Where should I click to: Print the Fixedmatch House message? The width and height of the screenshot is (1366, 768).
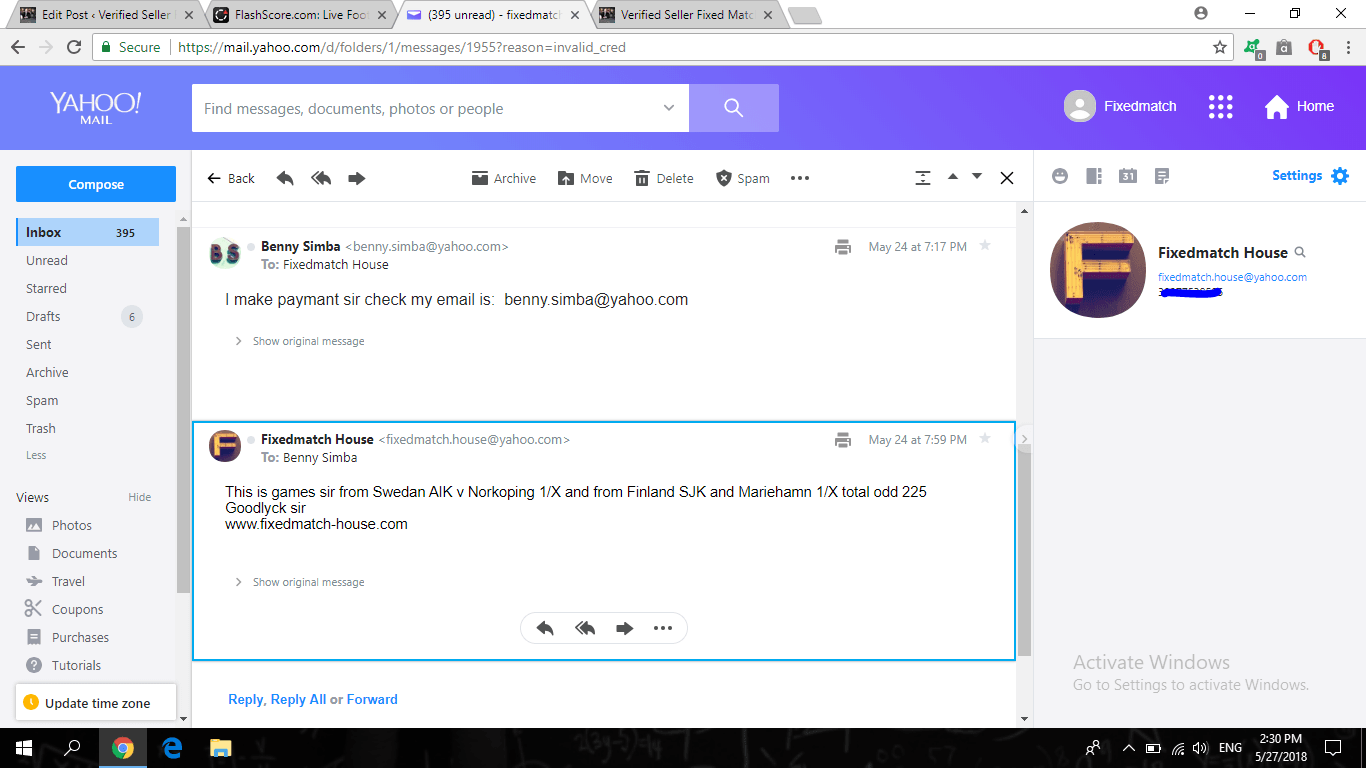point(843,440)
